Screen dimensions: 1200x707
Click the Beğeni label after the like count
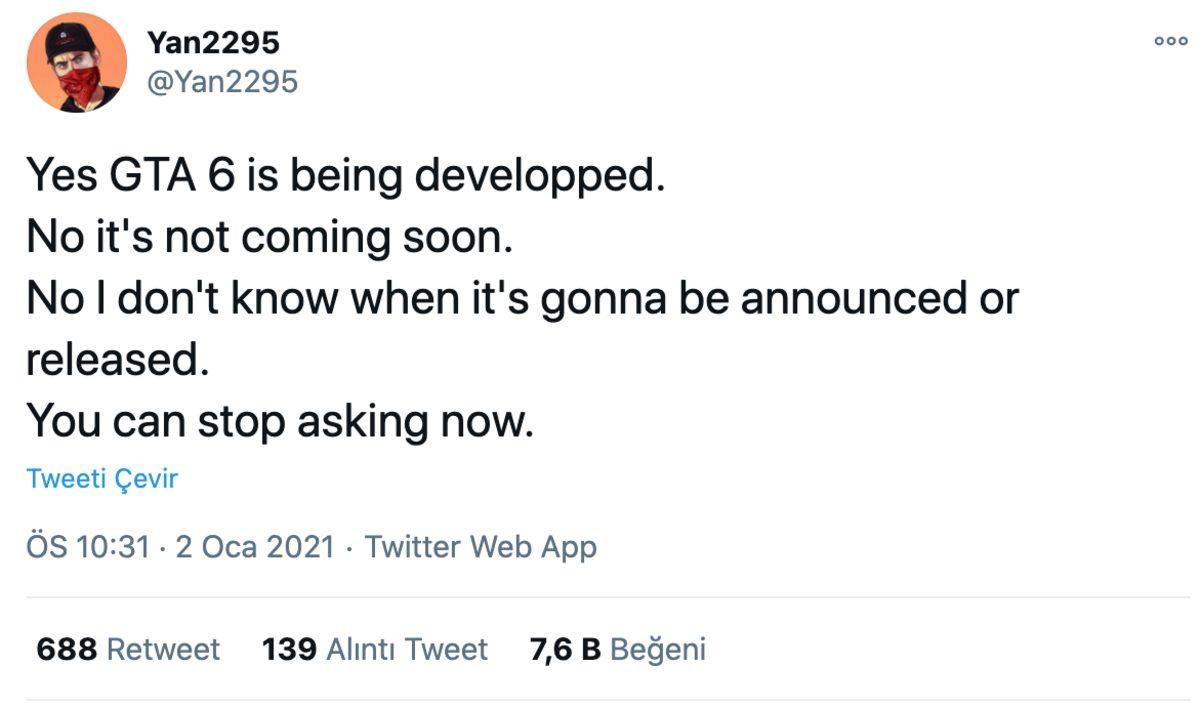(x=660, y=649)
